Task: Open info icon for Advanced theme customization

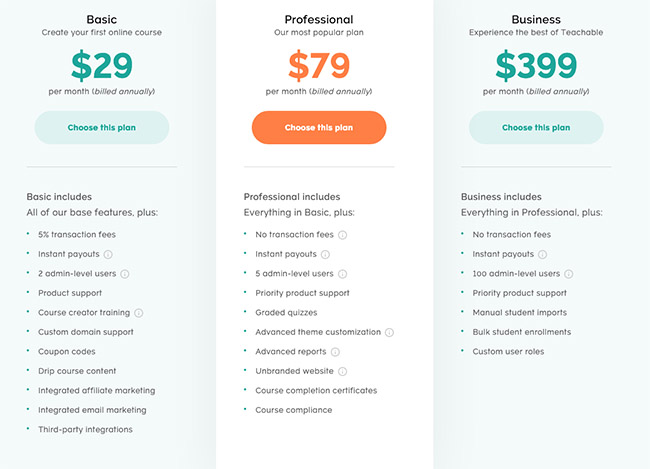Action: [x=389, y=332]
